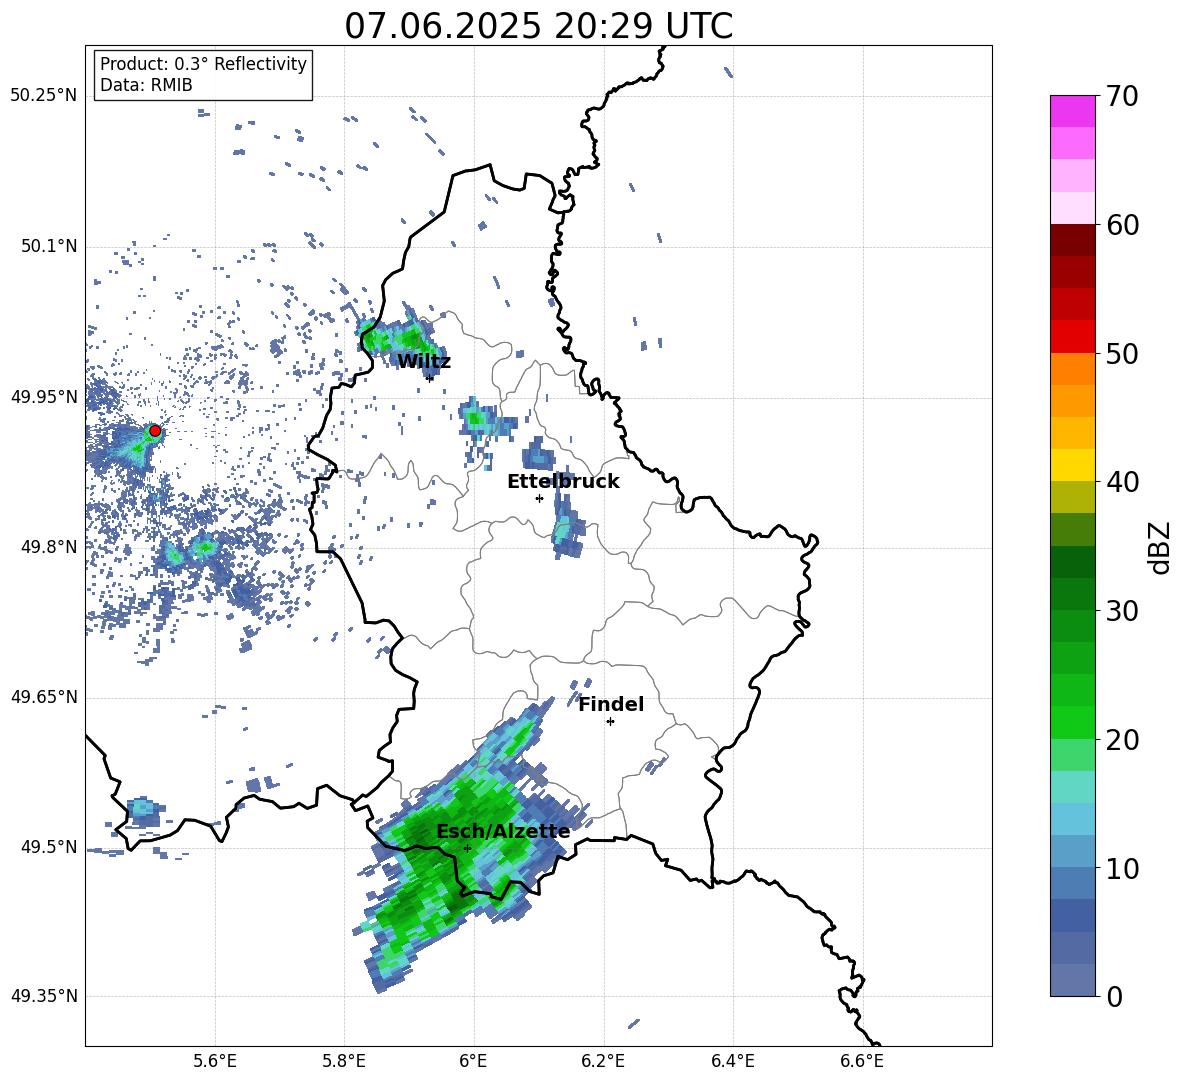Click the 50 value on colorbar

click(x=1122, y=353)
